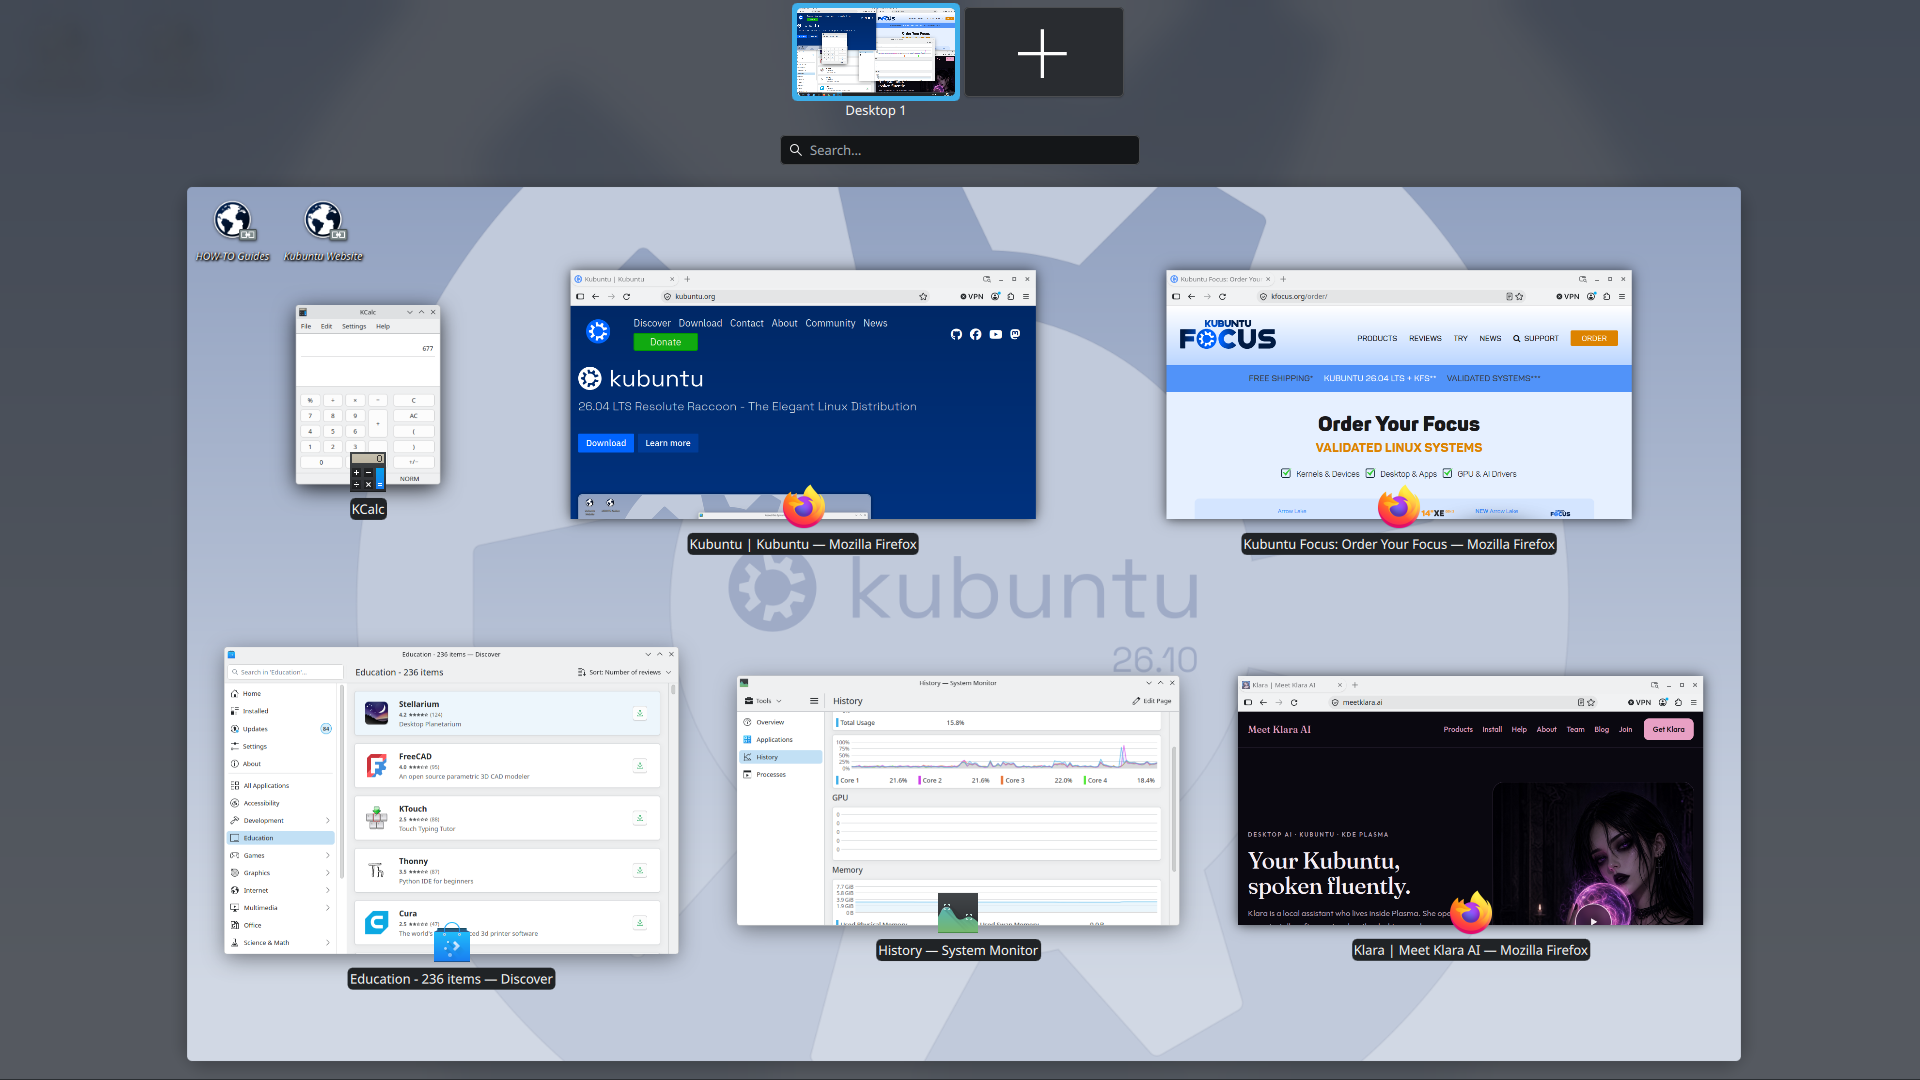The image size is (1920, 1080).
Task: Open YouTube icon on Kubuntu page
Action: click(x=996, y=334)
